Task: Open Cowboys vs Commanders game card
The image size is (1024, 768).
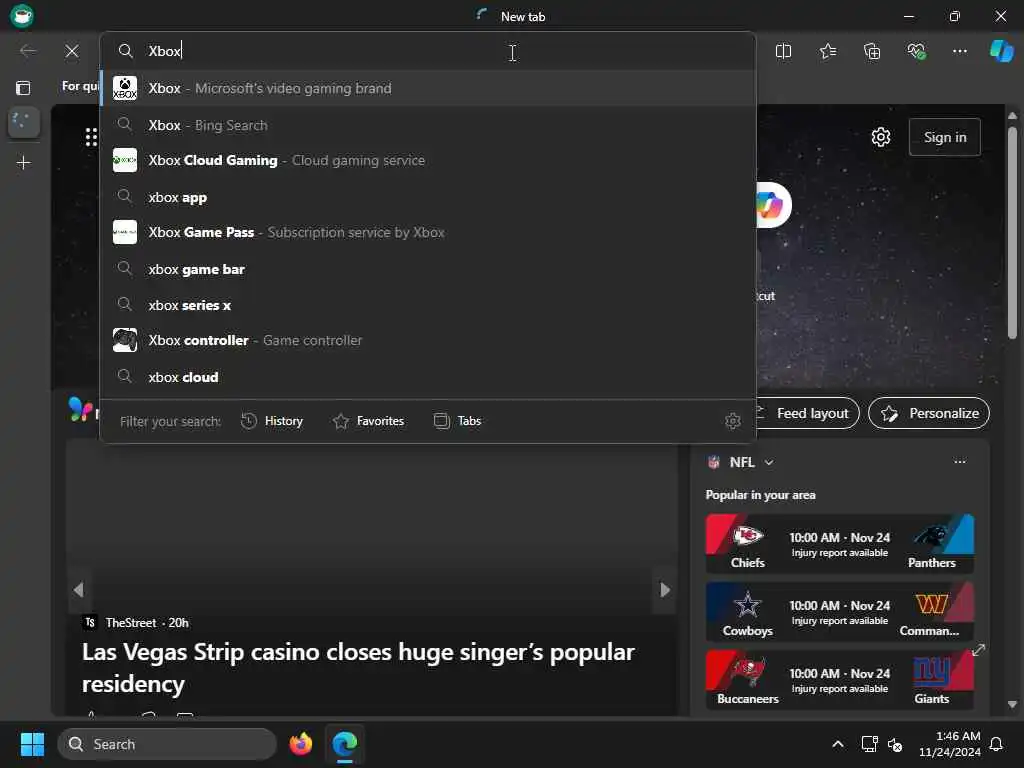Action: tap(840, 612)
